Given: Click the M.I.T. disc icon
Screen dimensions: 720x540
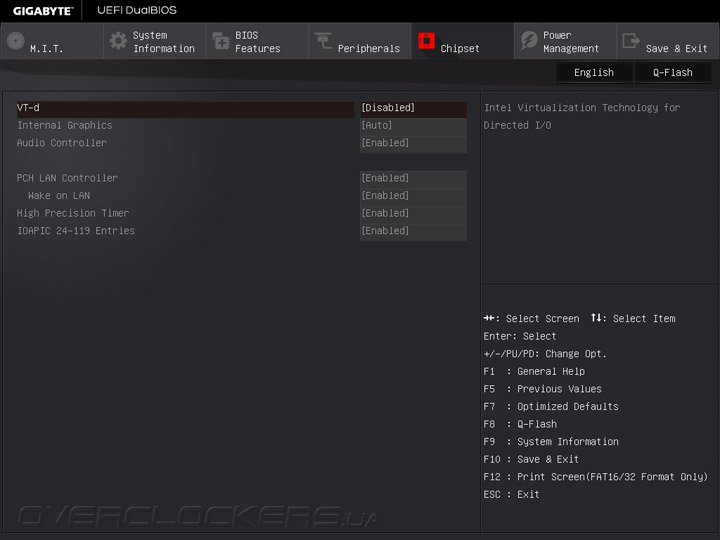Looking at the screenshot, I should [16, 41].
